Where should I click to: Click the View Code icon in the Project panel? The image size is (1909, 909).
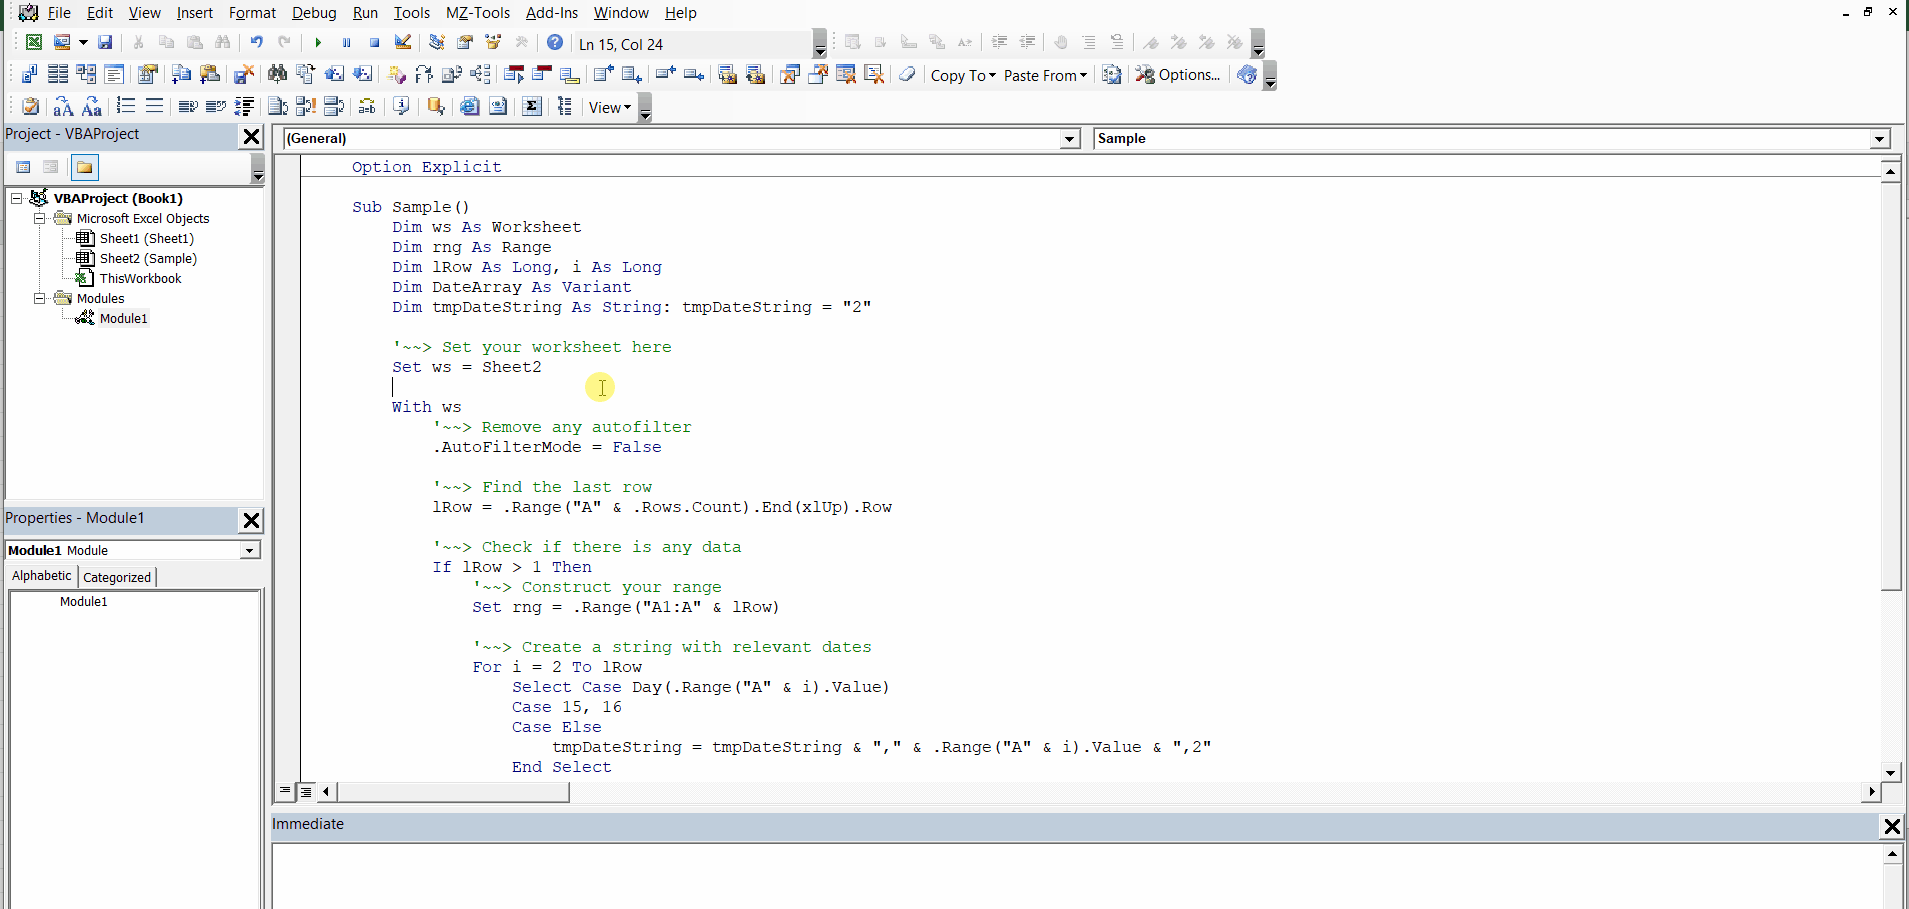(x=23, y=167)
